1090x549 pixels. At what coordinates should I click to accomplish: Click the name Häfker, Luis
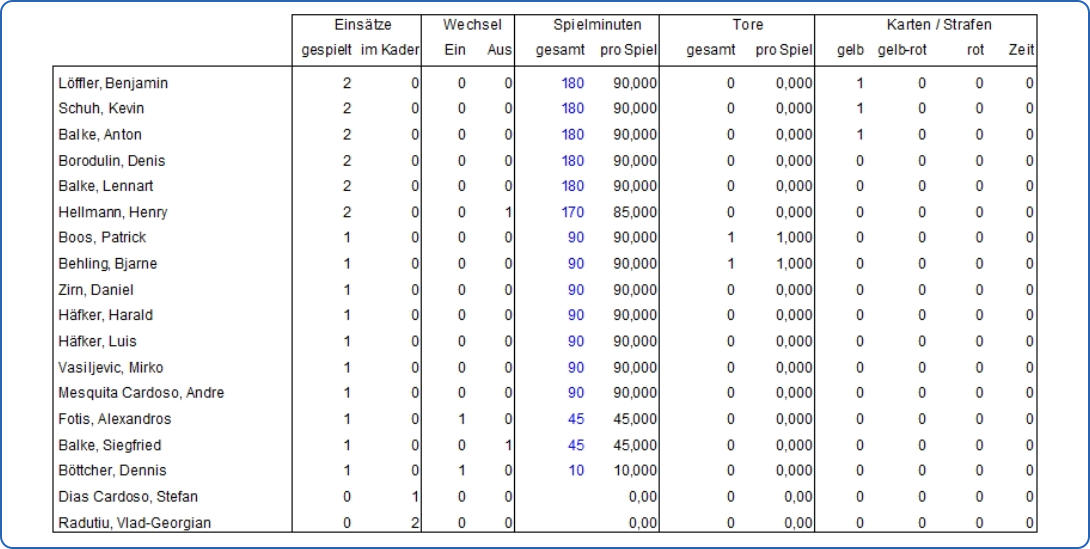97,341
